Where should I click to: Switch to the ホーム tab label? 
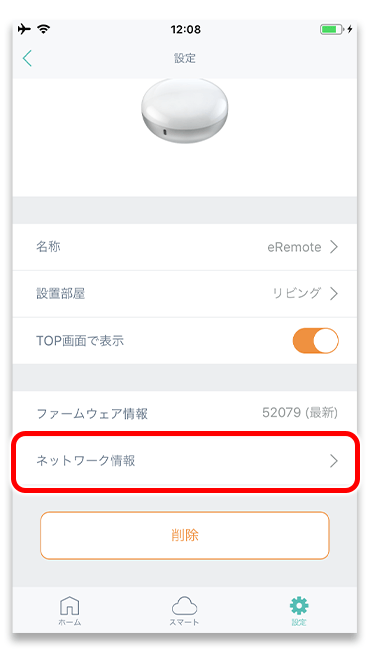[x=69, y=623]
